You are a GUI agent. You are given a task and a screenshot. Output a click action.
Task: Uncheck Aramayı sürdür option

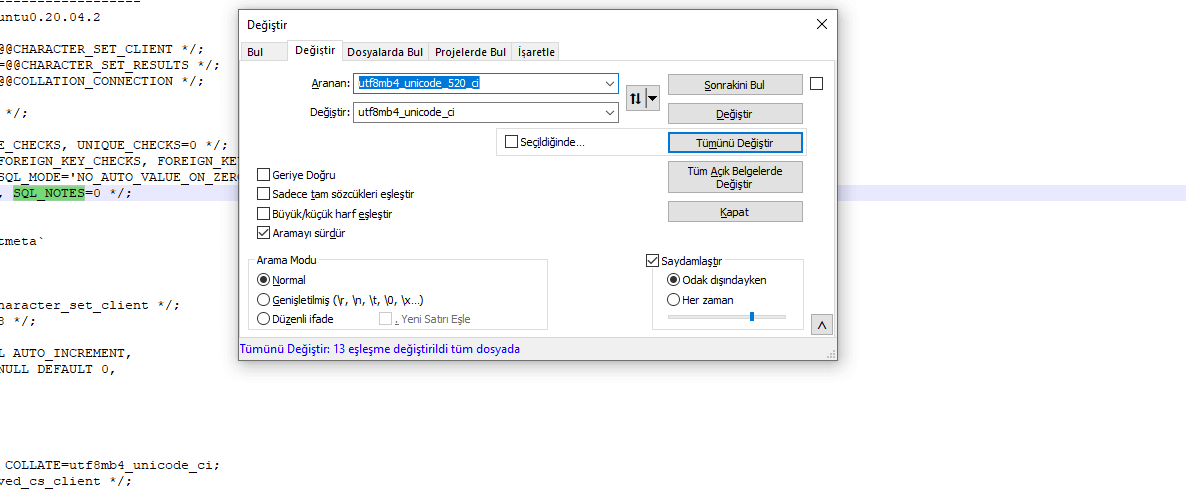tap(264, 233)
